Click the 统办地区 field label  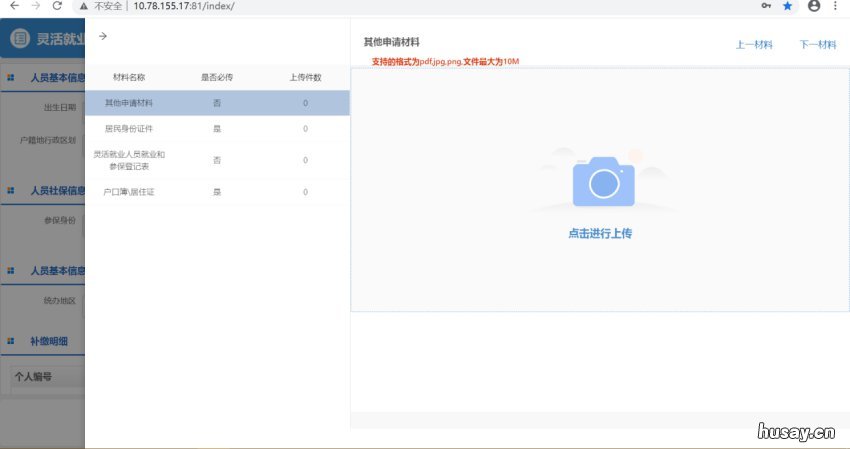coord(60,300)
